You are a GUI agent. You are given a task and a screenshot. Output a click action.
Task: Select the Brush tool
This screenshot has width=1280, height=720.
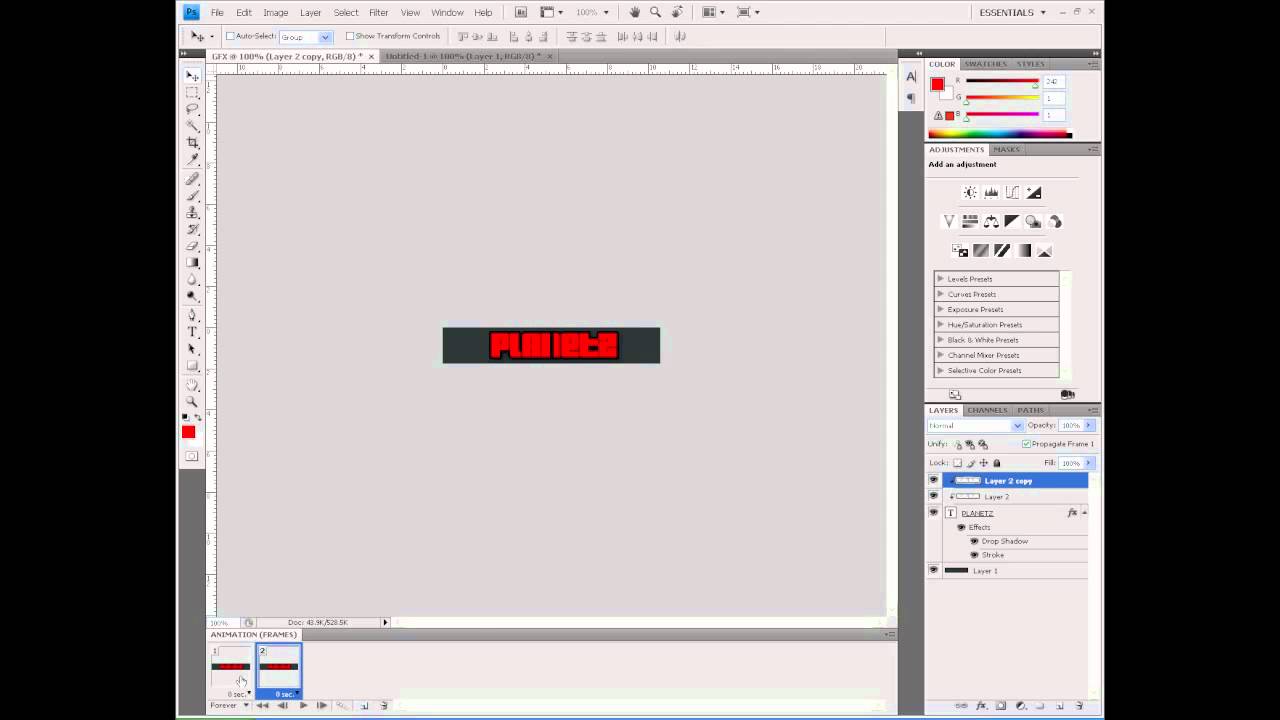(x=192, y=196)
